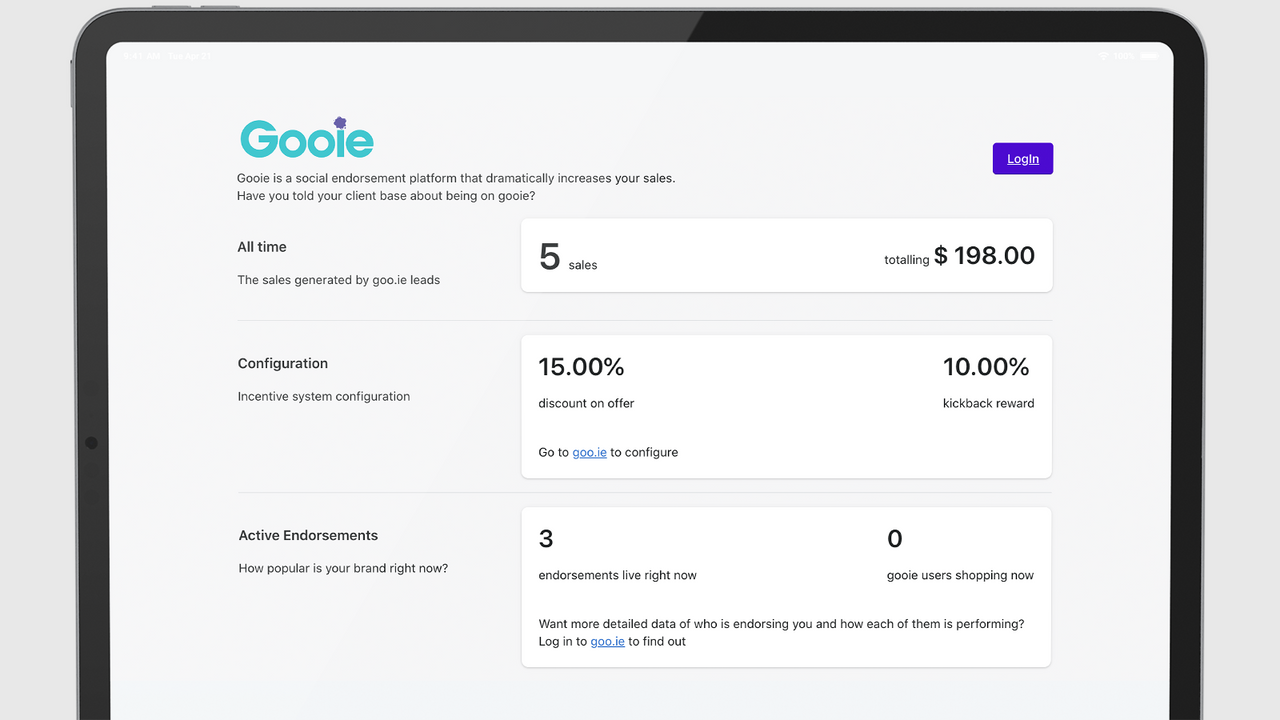Click the 15.00% discount on offer value
Image resolution: width=1280 pixels, height=720 pixels.
coord(581,367)
